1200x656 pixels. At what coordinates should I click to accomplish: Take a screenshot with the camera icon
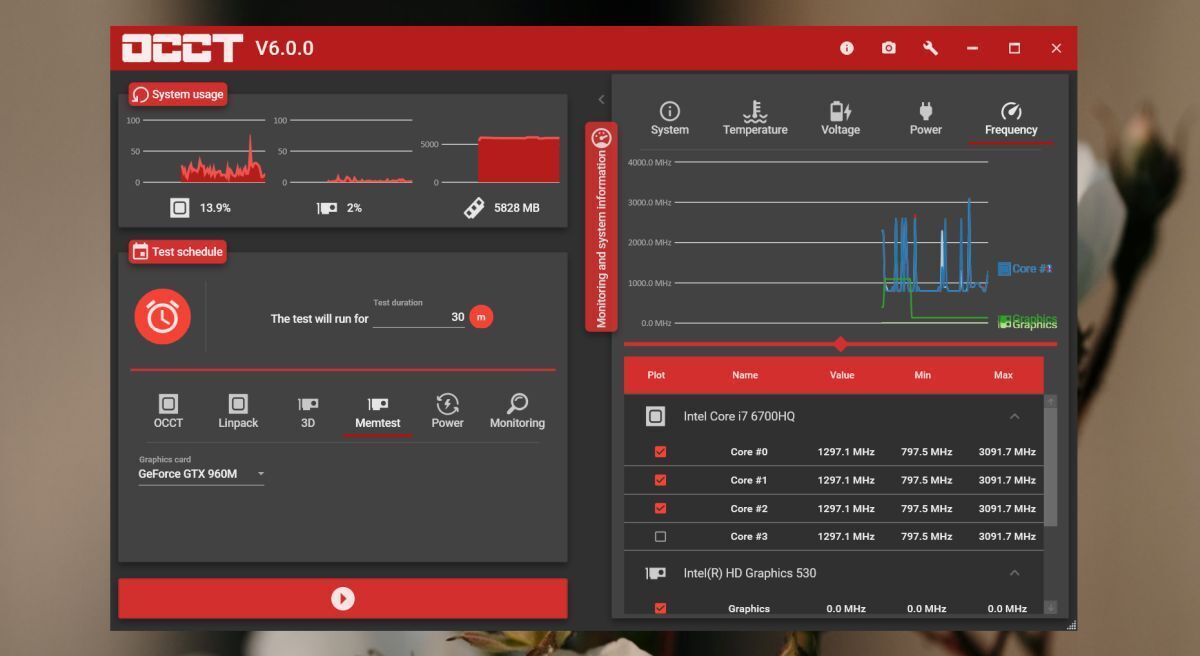[x=889, y=48]
